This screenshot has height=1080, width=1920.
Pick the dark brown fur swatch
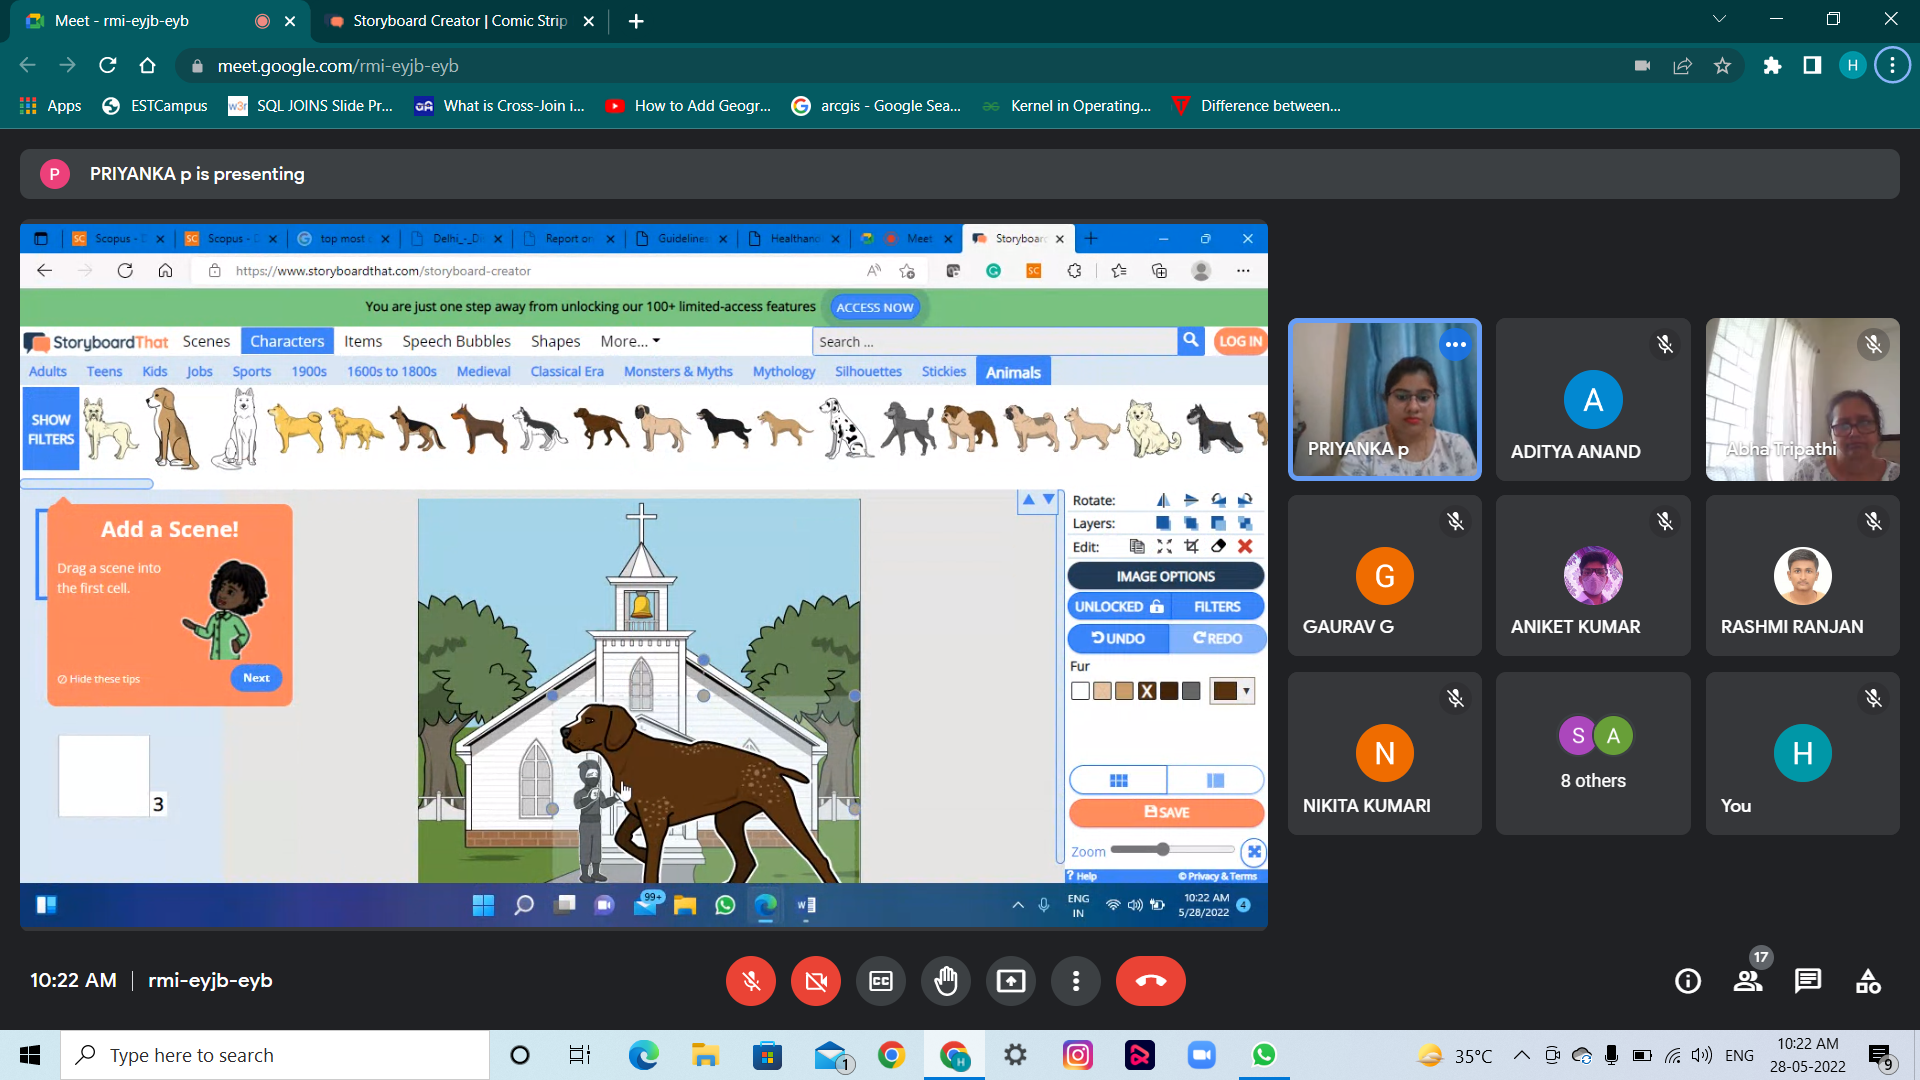point(1169,691)
